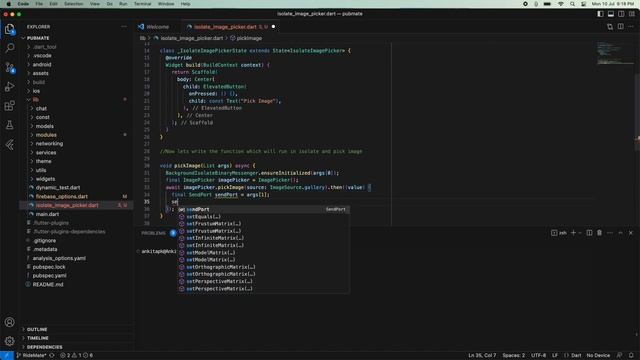Open Spotlight search in macOS menu bar
The height and width of the screenshot is (360, 640).
tap(573, 4)
